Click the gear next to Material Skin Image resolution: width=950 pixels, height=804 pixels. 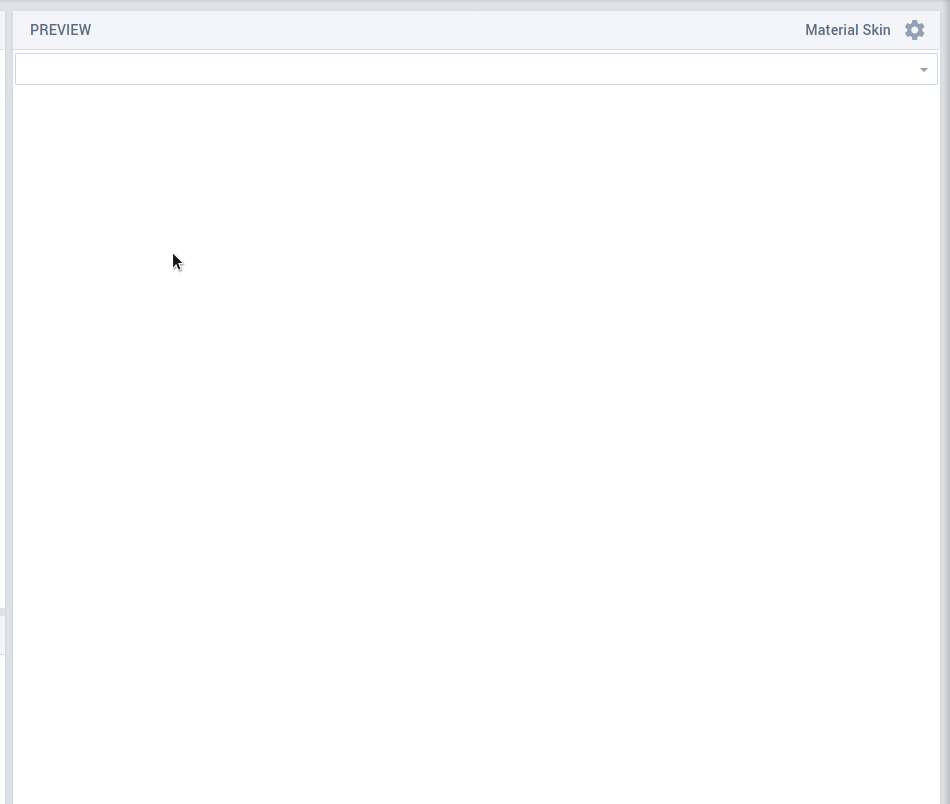914,30
